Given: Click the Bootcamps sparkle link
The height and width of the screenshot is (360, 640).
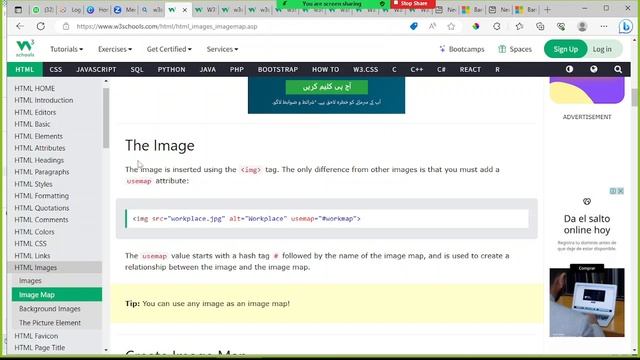Looking at the screenshot, I should point(462,49).
